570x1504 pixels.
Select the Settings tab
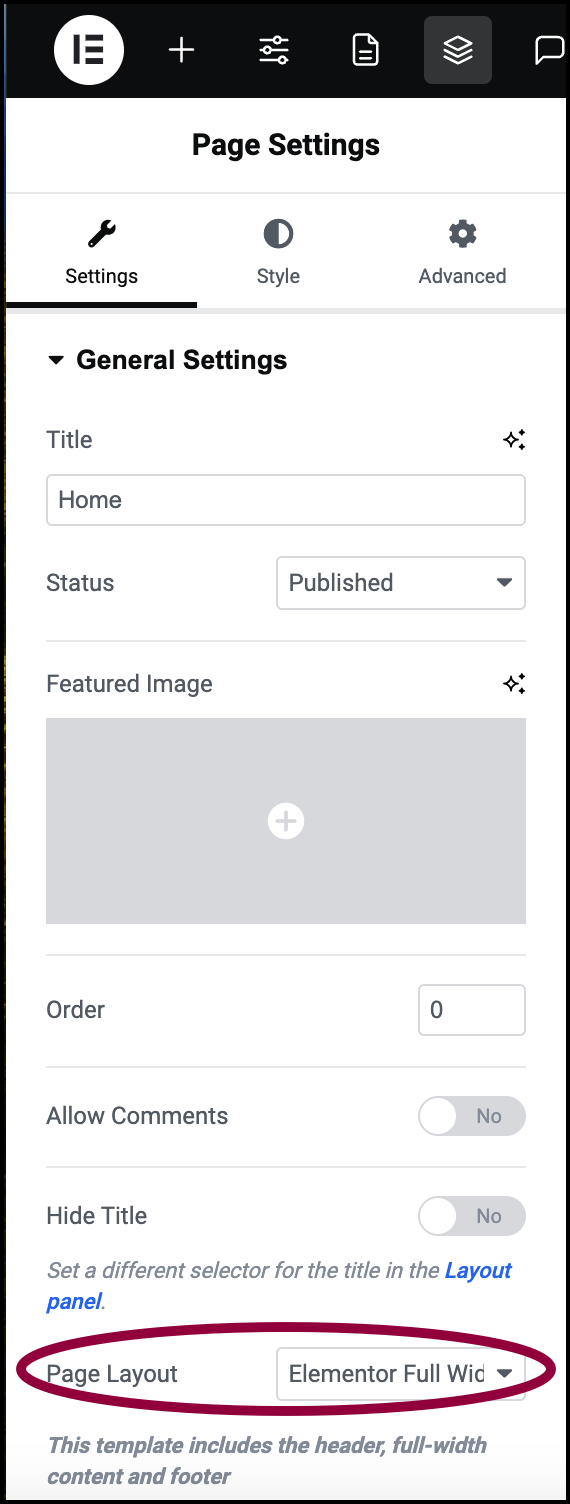coord(102,254)
